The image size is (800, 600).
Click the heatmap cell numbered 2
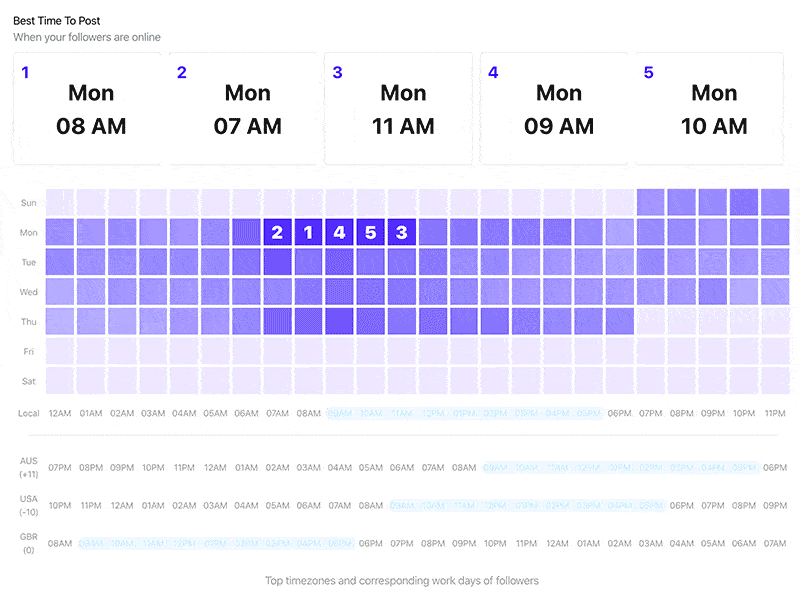tap(277, 232)
